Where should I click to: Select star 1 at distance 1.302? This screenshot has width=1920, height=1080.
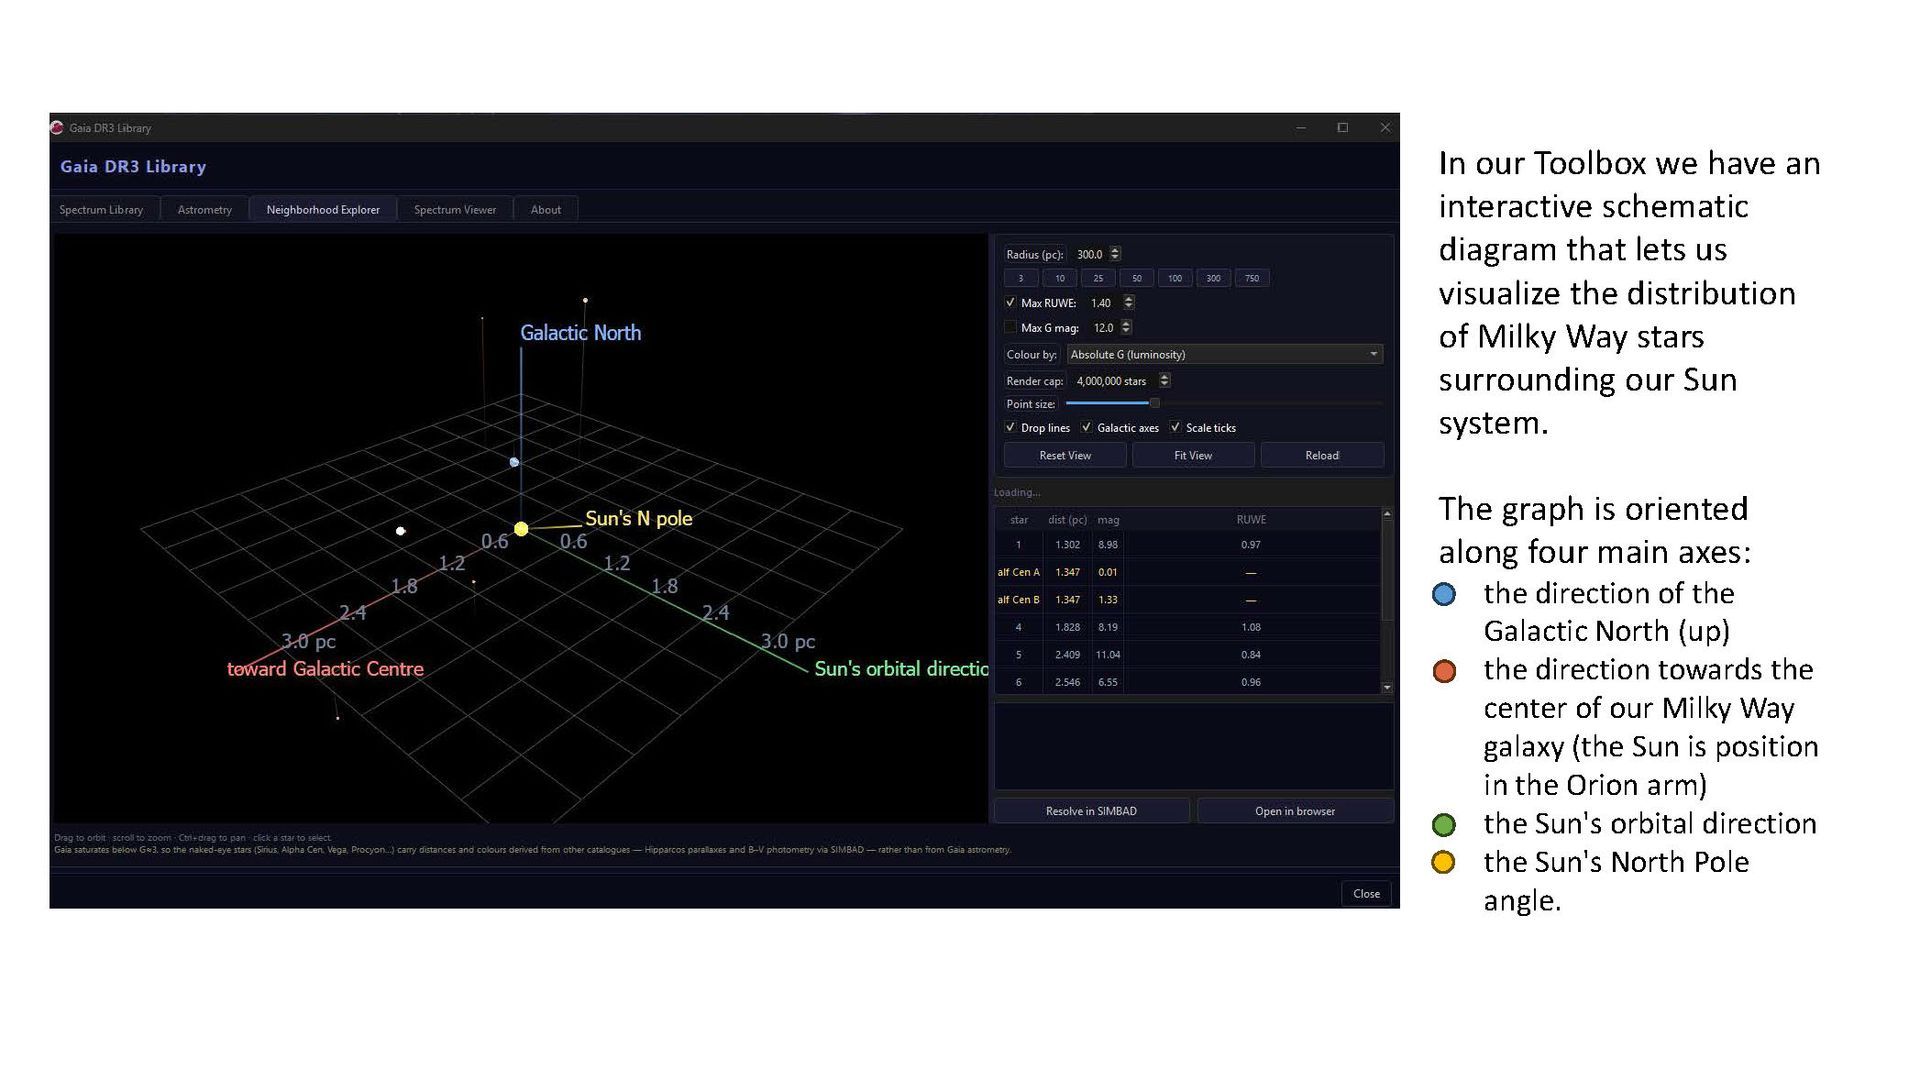click(x=1187, y=545)
